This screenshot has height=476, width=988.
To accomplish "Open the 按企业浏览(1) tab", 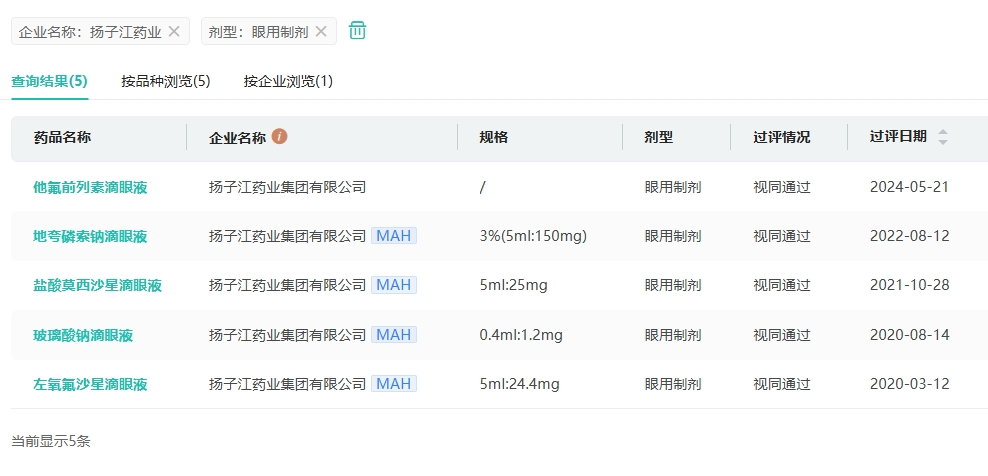I will click(288, 81).
